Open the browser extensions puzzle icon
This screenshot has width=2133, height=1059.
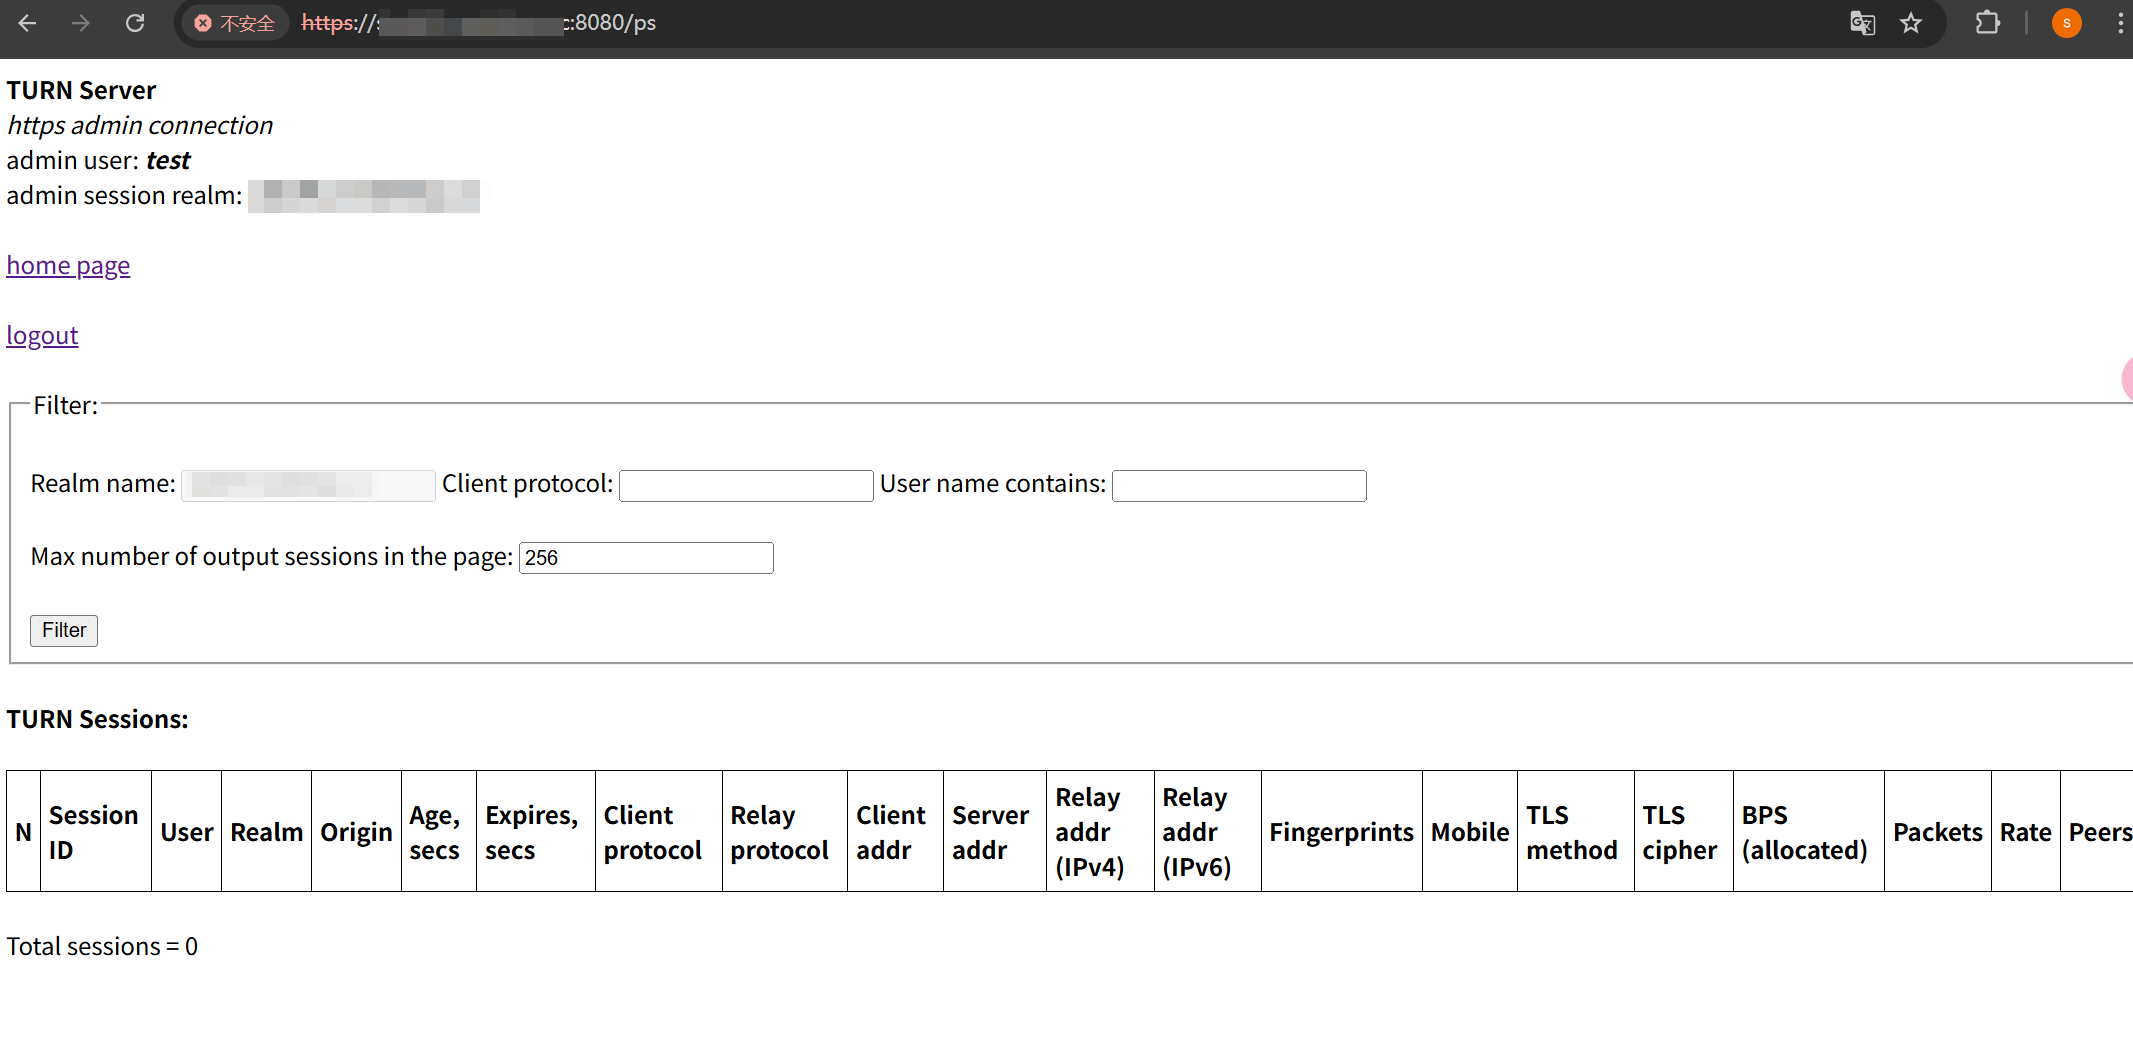click(x=1987, y=23)
